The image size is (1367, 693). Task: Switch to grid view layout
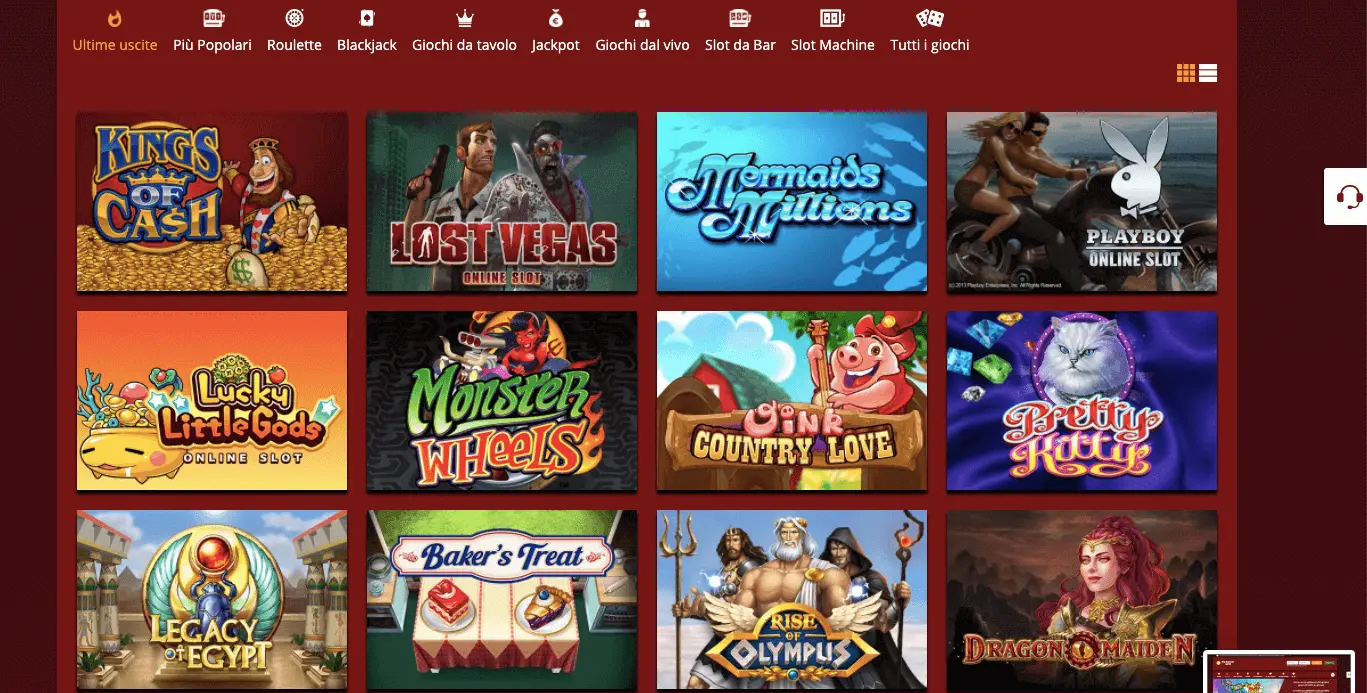[1186, 73]
